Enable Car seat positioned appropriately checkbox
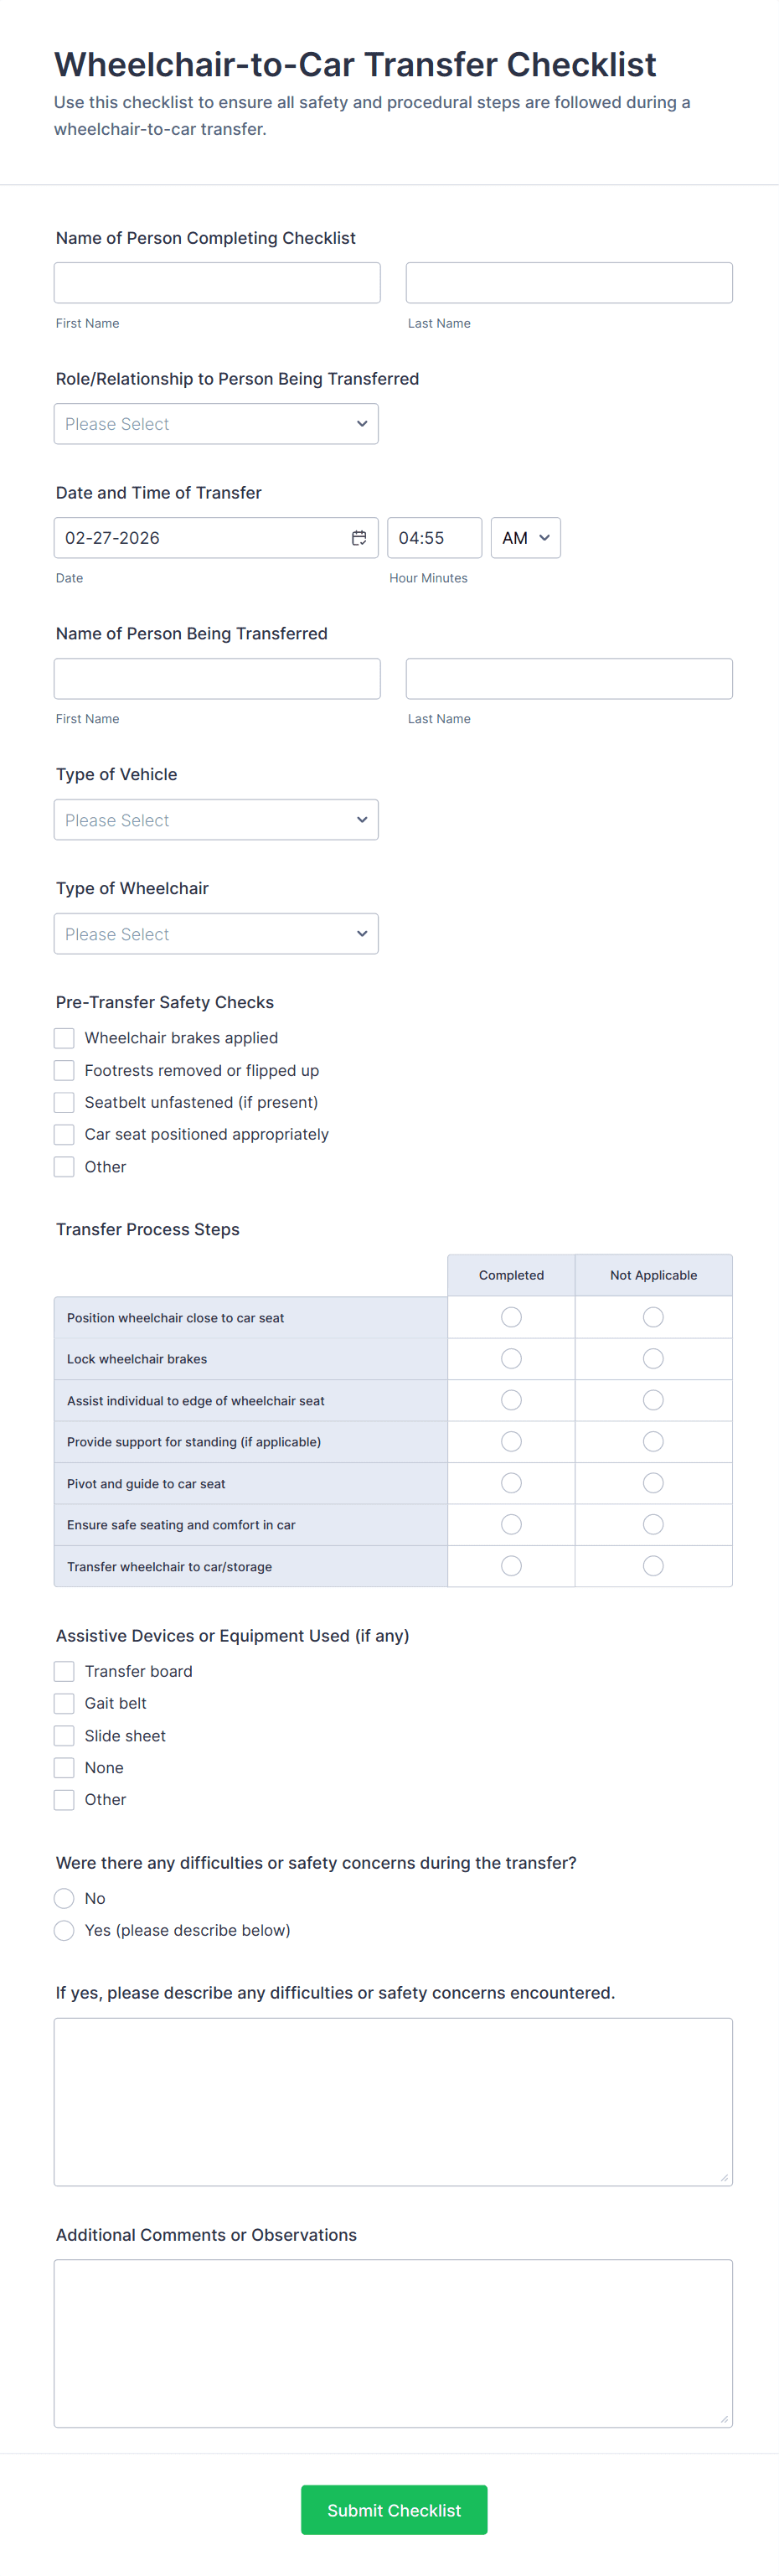 coord(64,1134)
